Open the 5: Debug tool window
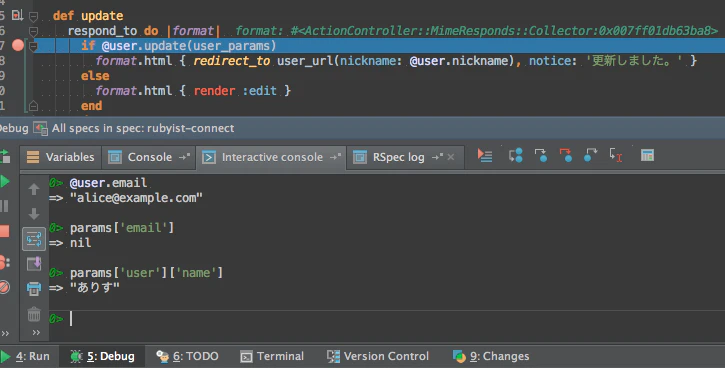The height and width of the screenshot is (368, 725). (103, 356)
